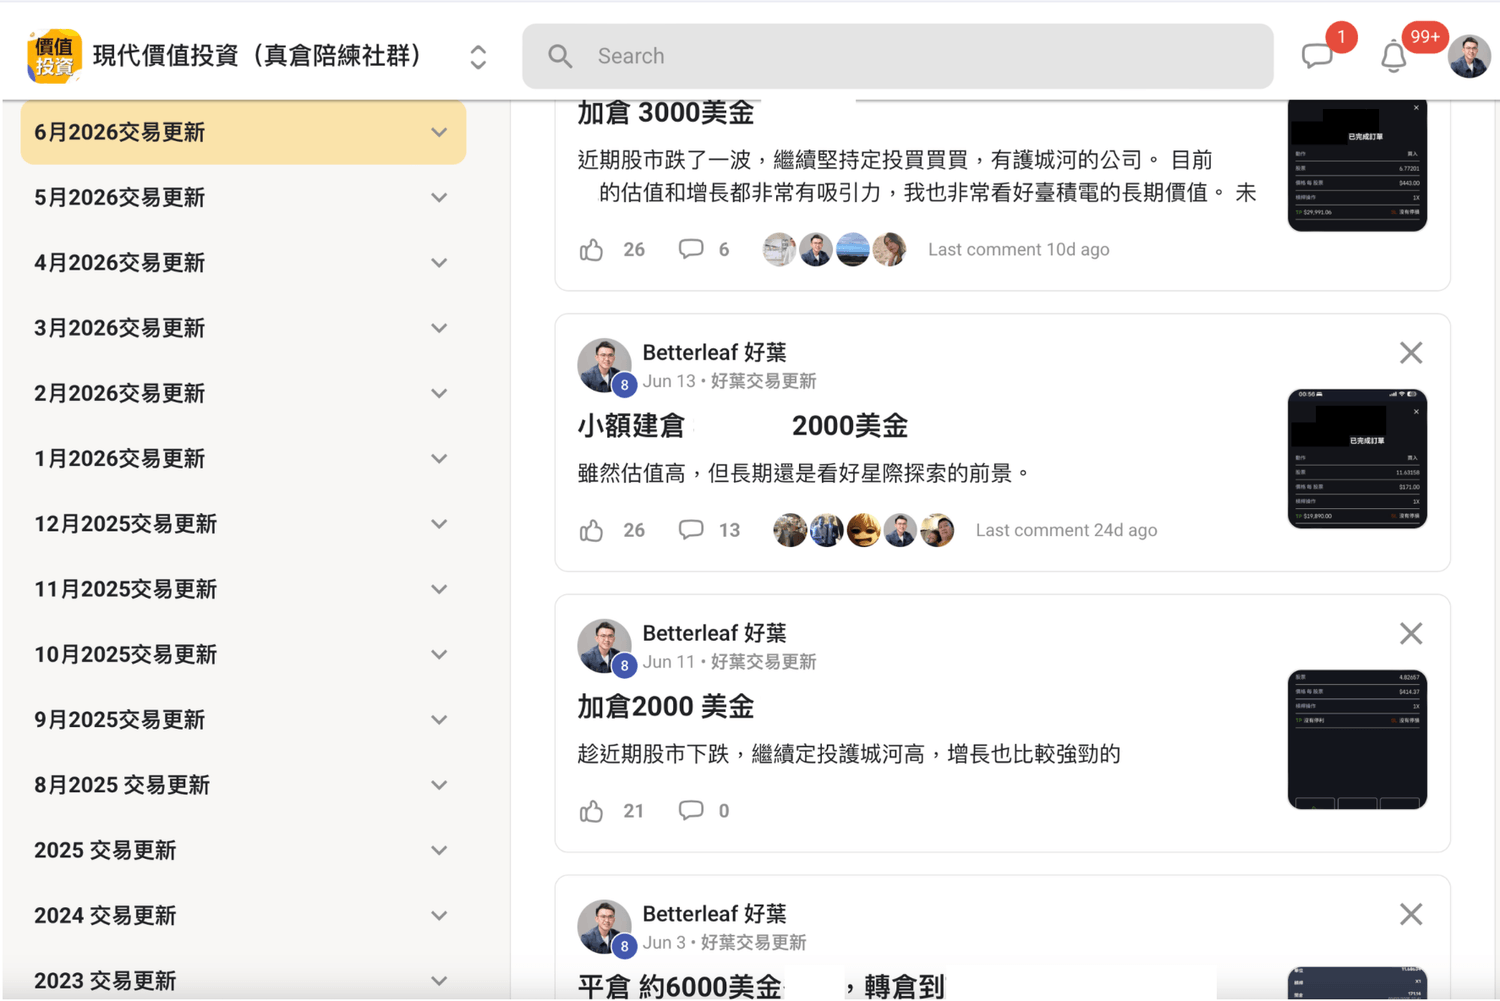Like the 加倉 3000美金 post
Image resolution: width=1500 pixels, height=1001 pixels.
(592, 249)
